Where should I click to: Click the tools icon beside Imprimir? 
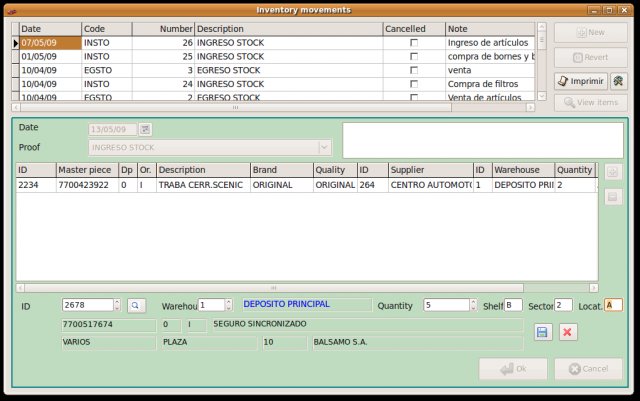point(618,81)
